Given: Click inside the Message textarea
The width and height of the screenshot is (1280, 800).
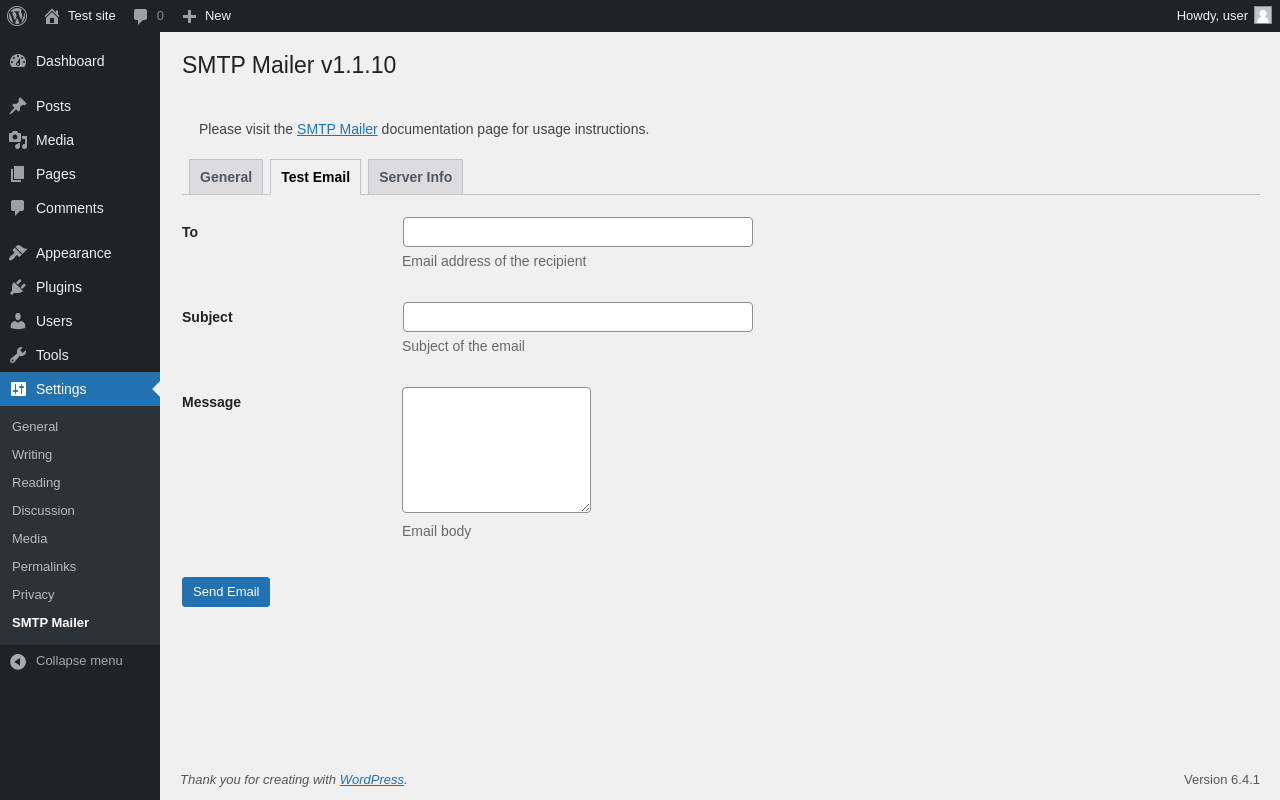Looking at the screenshot, I should [x=496, y=450].
